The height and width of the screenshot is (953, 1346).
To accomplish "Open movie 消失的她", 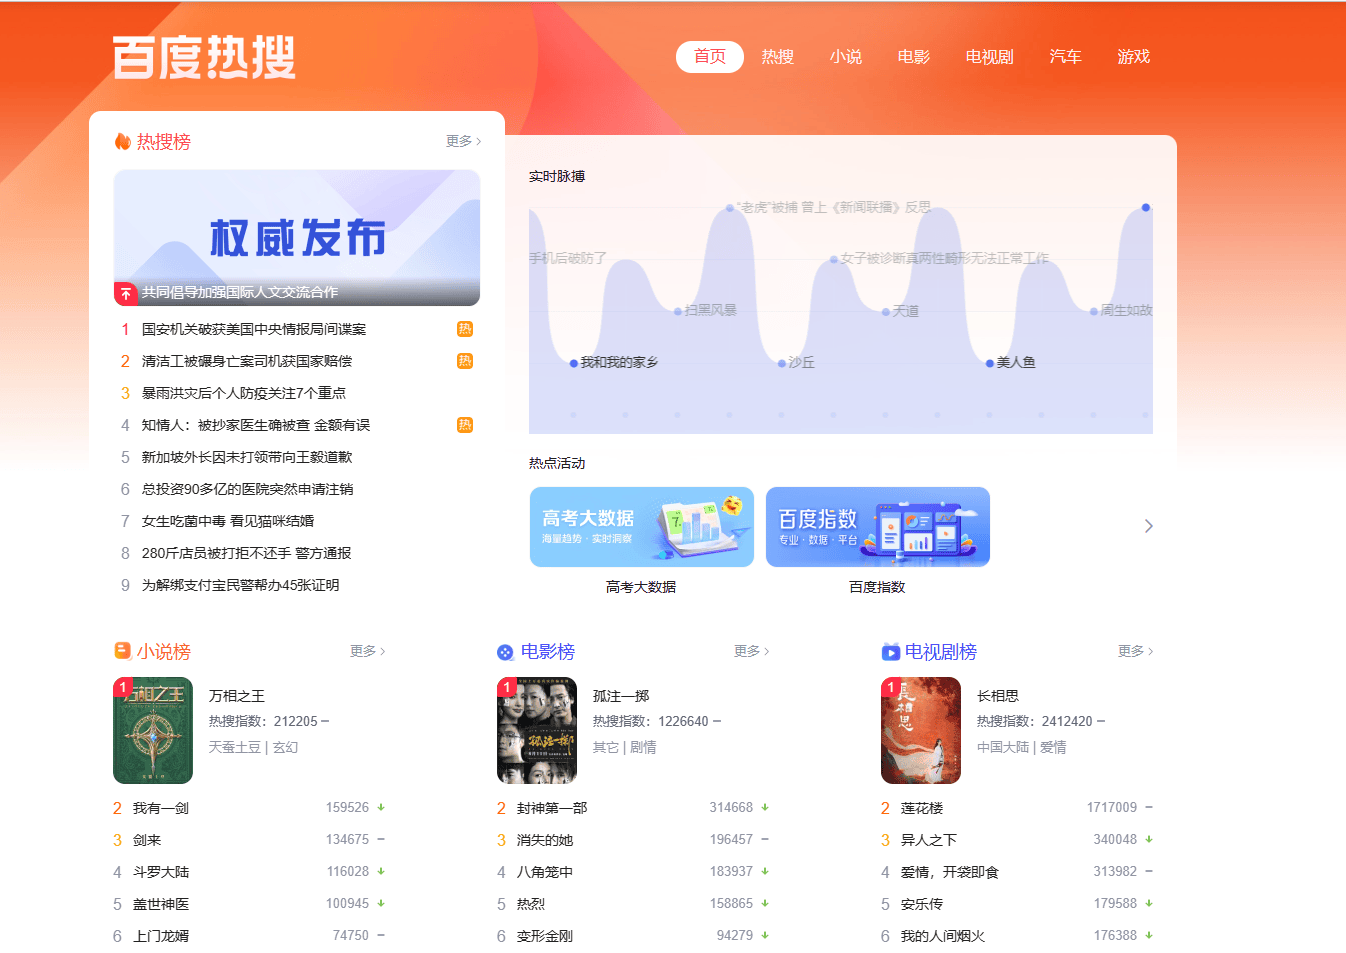I will click(545, 840).
